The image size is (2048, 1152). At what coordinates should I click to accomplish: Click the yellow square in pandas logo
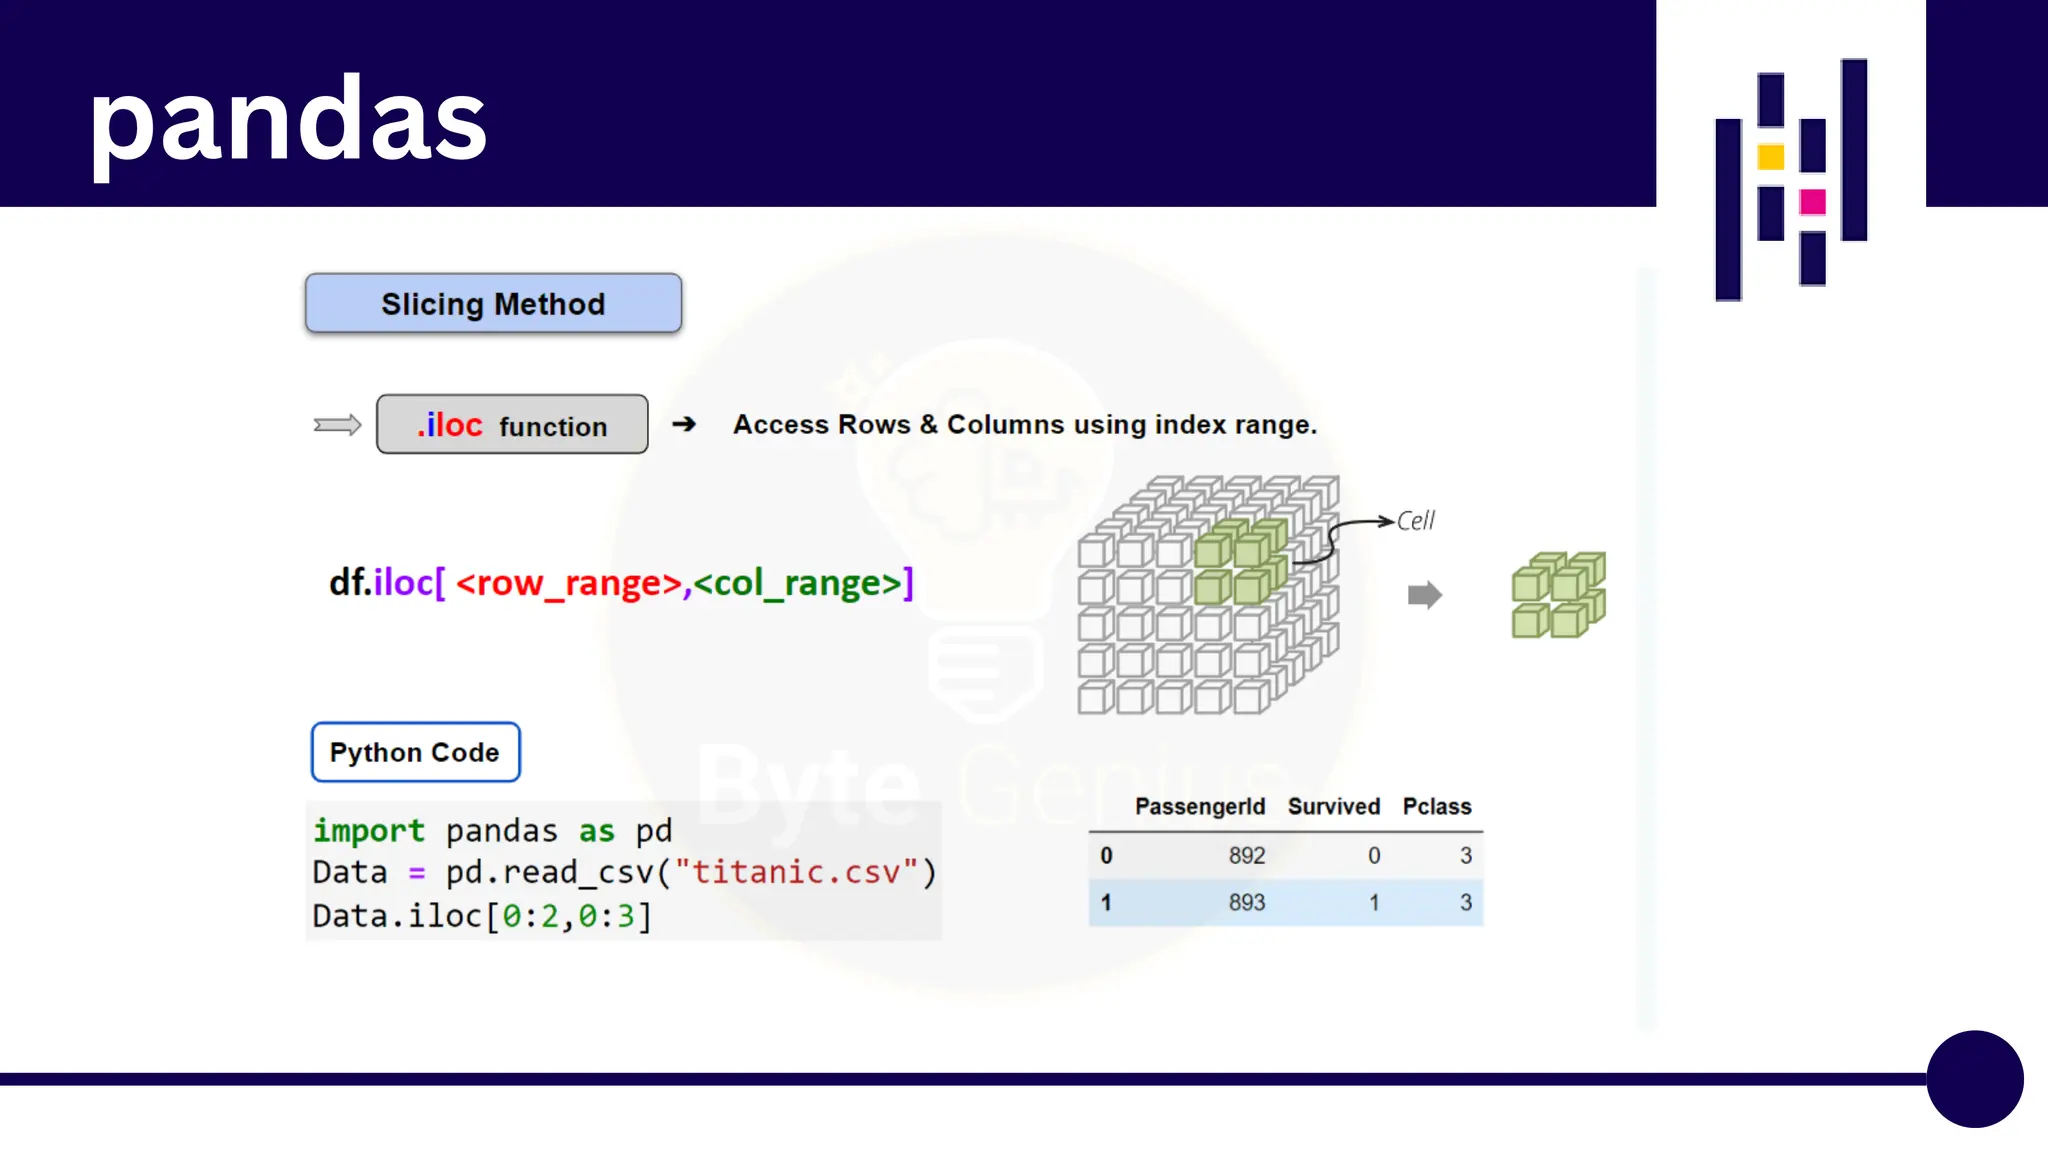(1771, 157)
